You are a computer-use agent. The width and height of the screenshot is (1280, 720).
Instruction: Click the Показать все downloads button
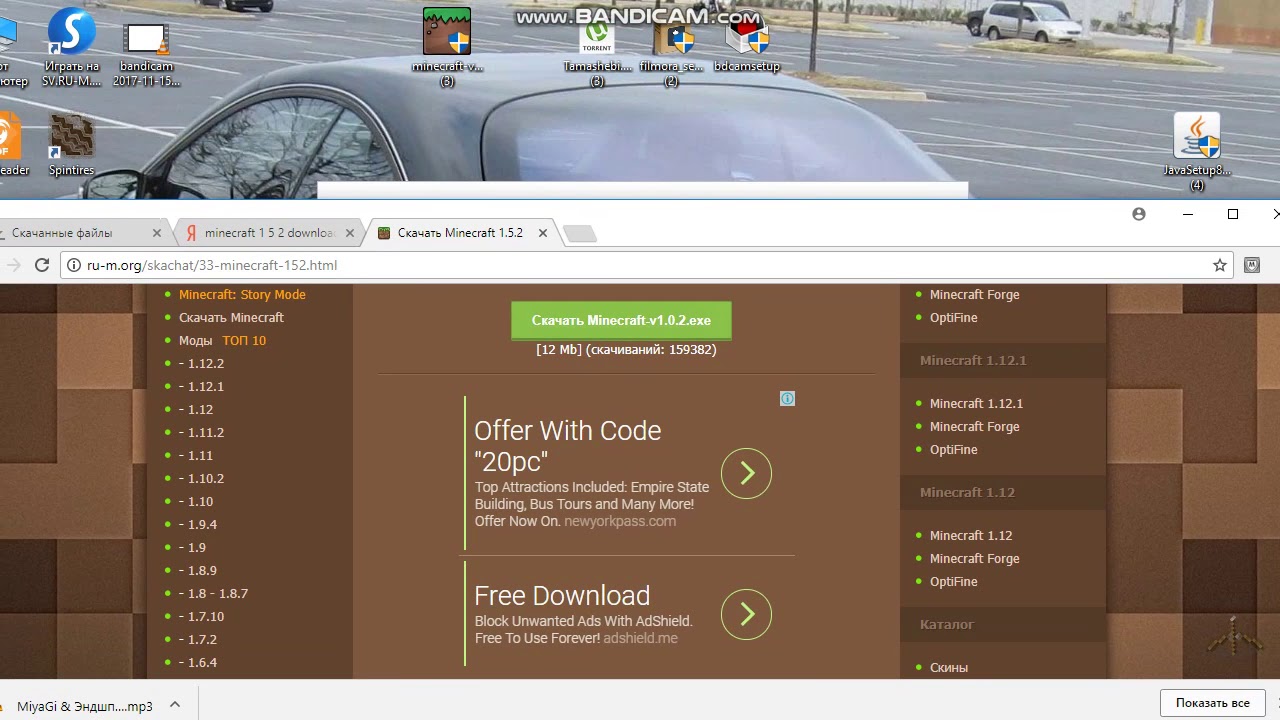(x=1213, y=703)
